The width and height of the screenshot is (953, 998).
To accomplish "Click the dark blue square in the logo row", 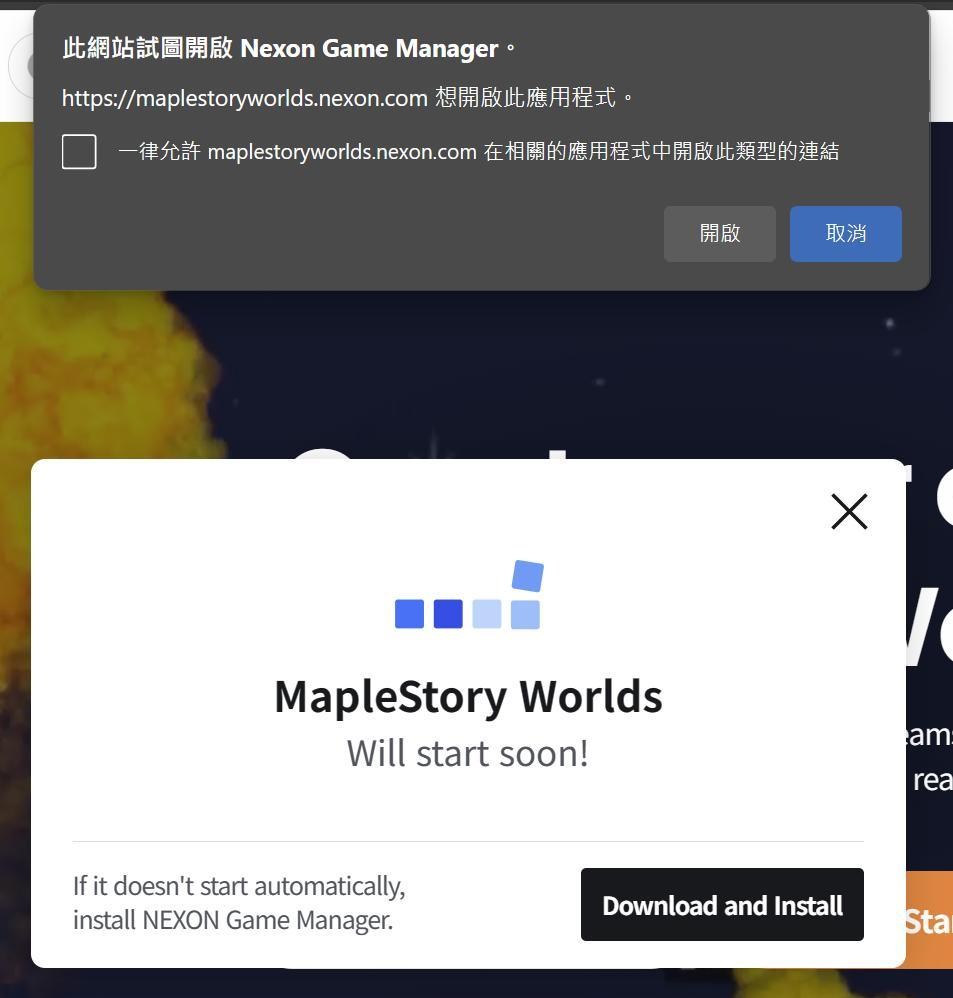I will click(x=447, y=614).
